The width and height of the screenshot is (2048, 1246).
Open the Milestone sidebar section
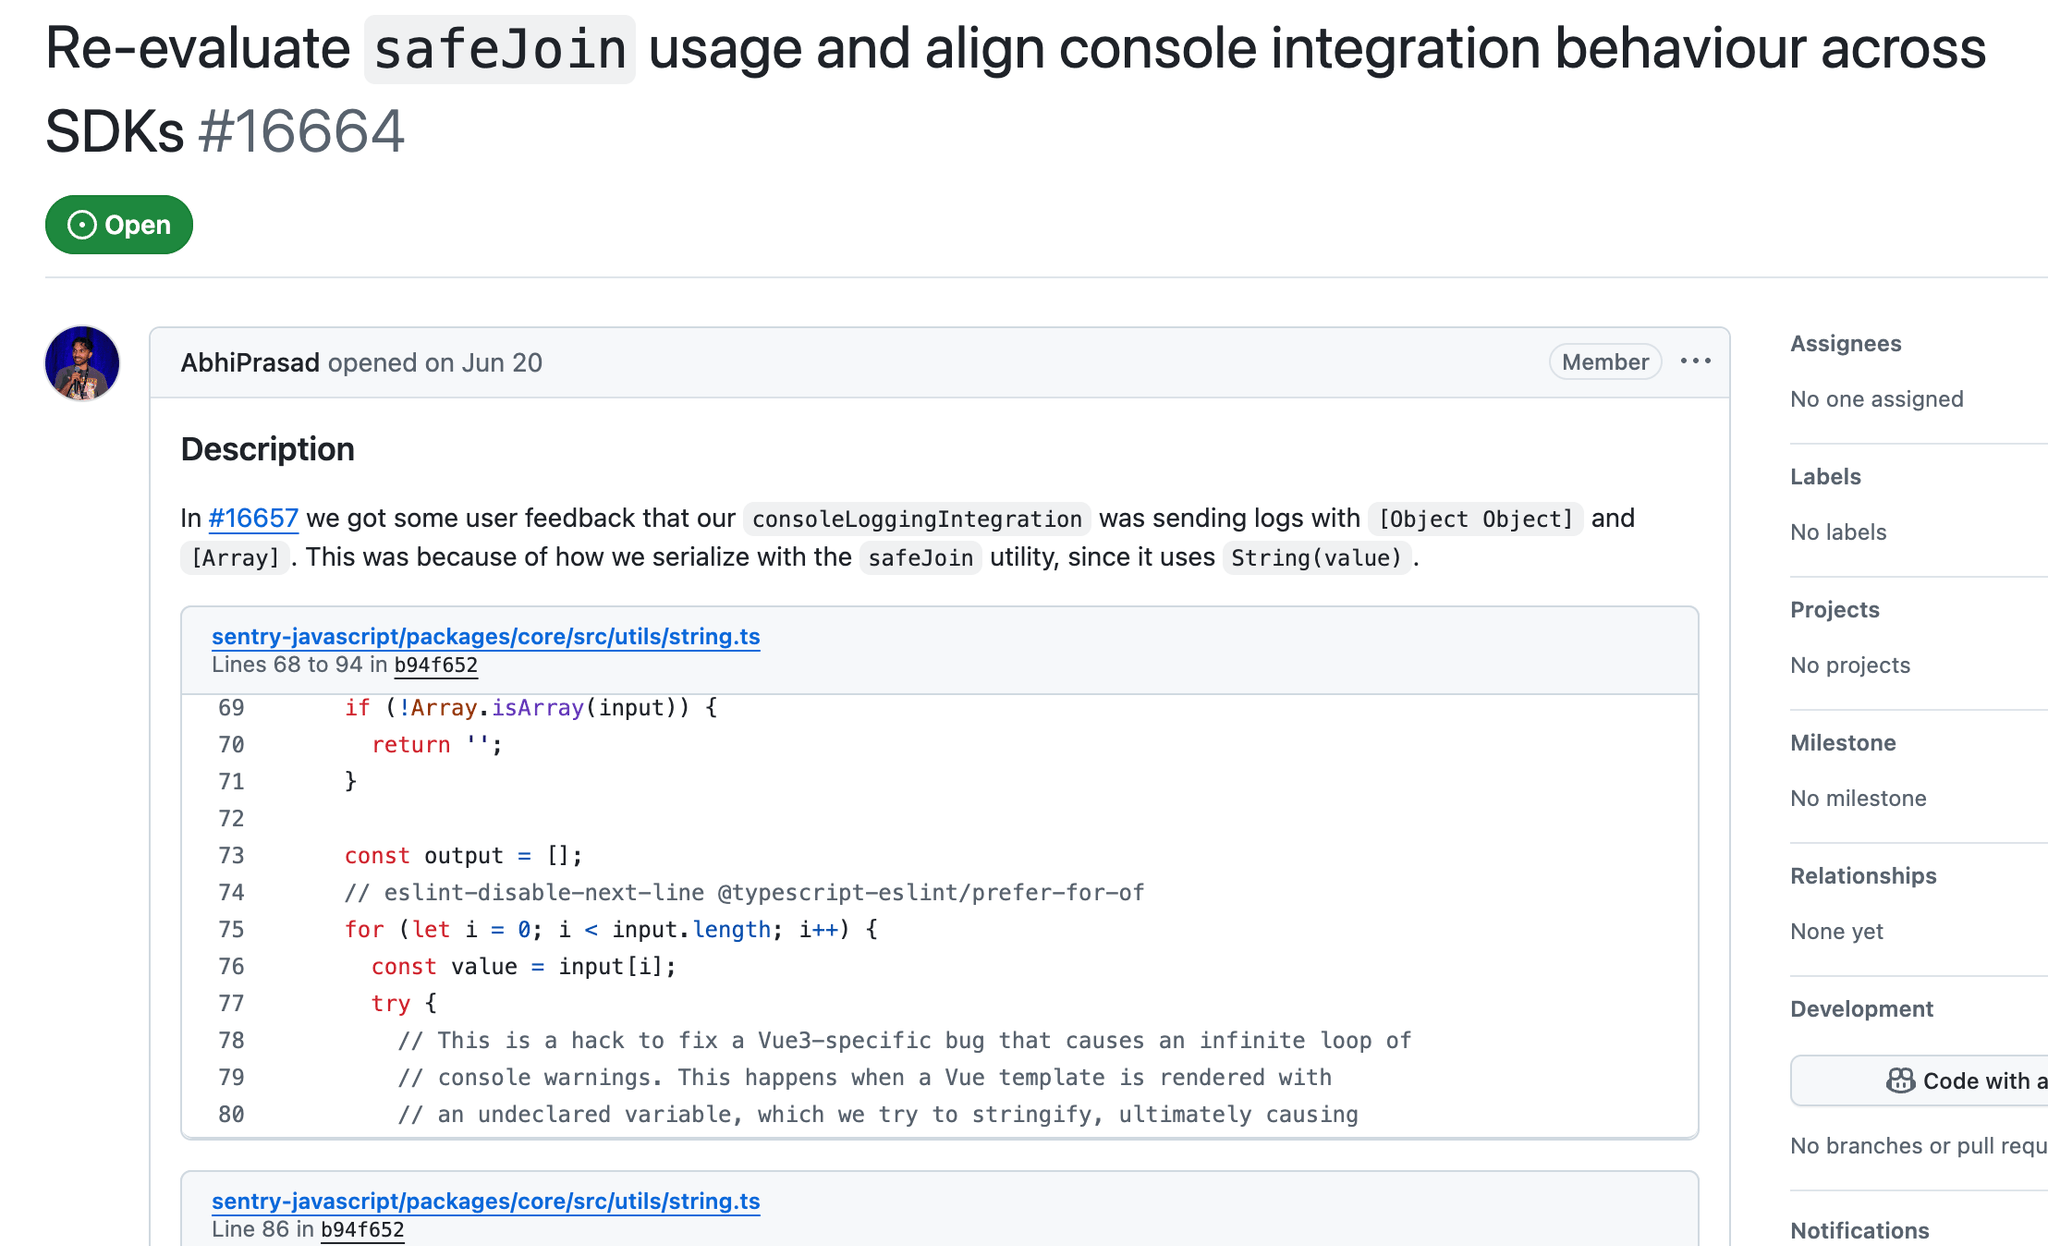(x=1842, y=743)
